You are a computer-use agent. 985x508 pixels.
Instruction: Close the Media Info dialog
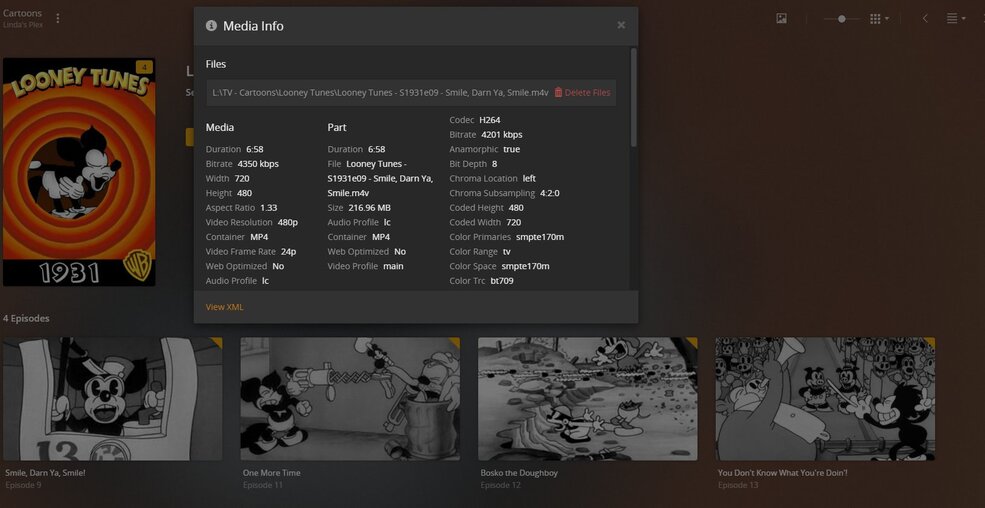(621, 25)
